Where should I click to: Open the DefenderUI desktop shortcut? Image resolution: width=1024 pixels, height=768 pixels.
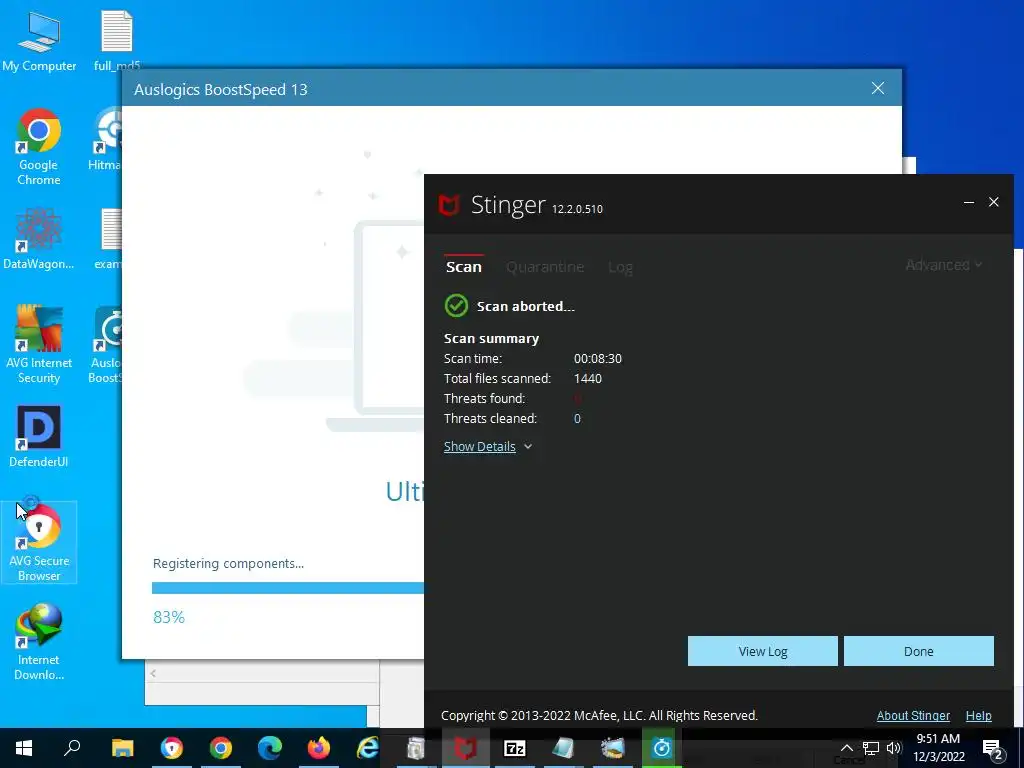point(39,437)
